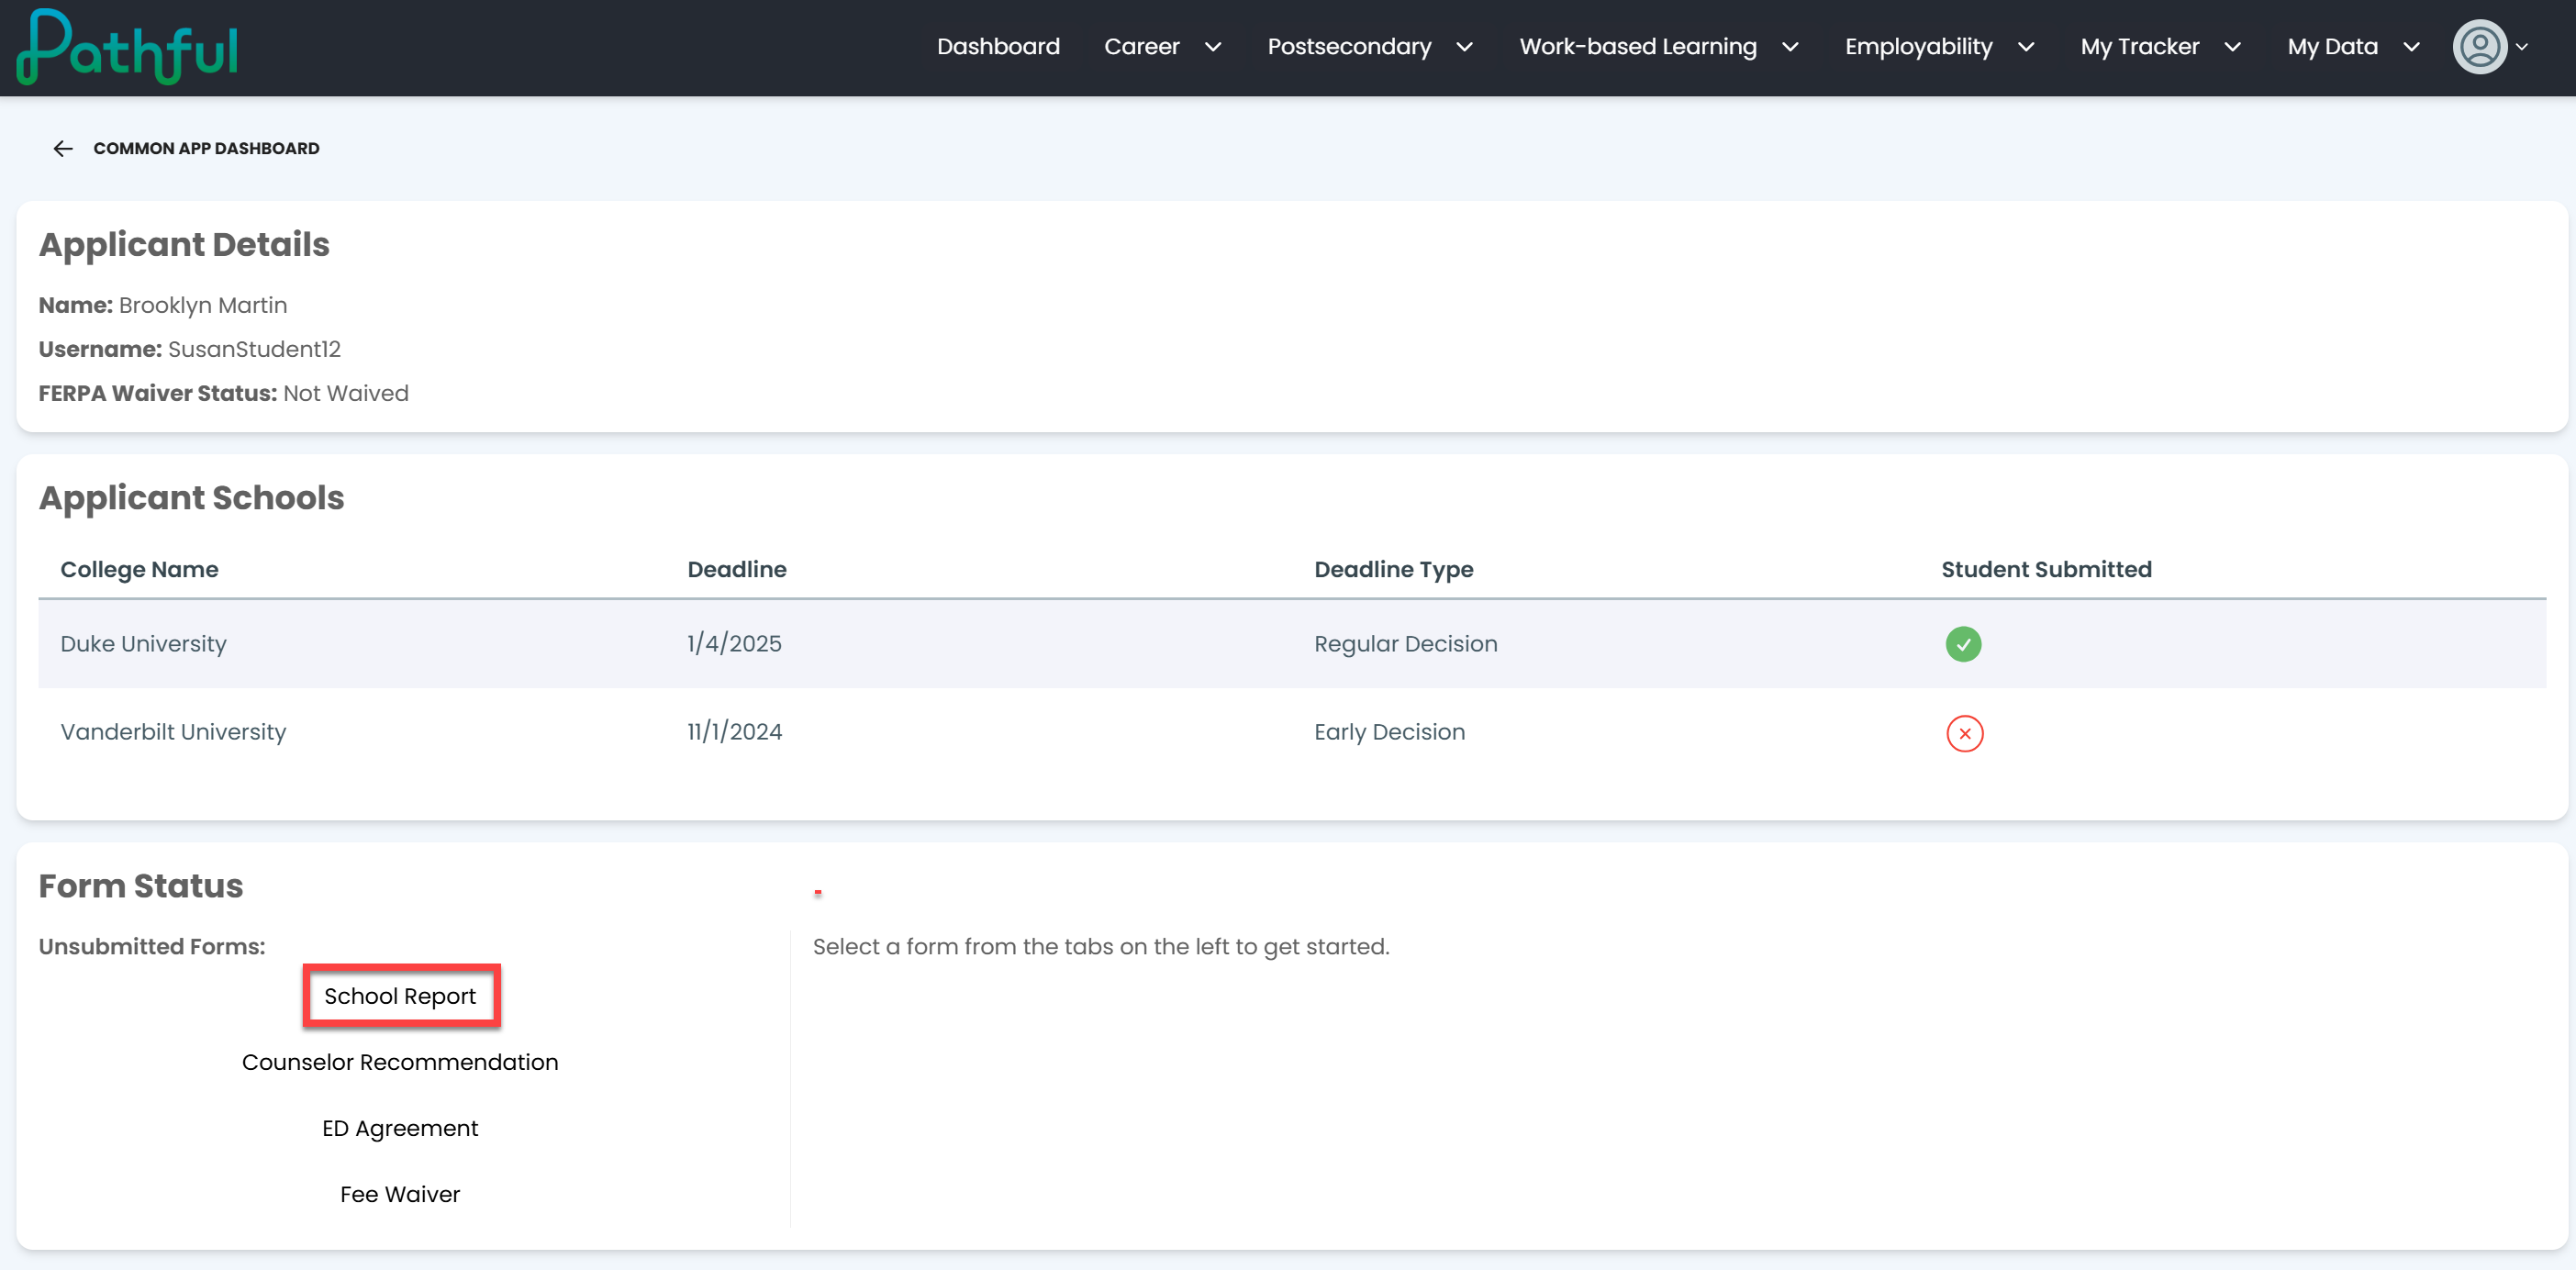Select the Counselor Recommendation form tab
This screenshot has height=1270, width=2576.
400,1062
